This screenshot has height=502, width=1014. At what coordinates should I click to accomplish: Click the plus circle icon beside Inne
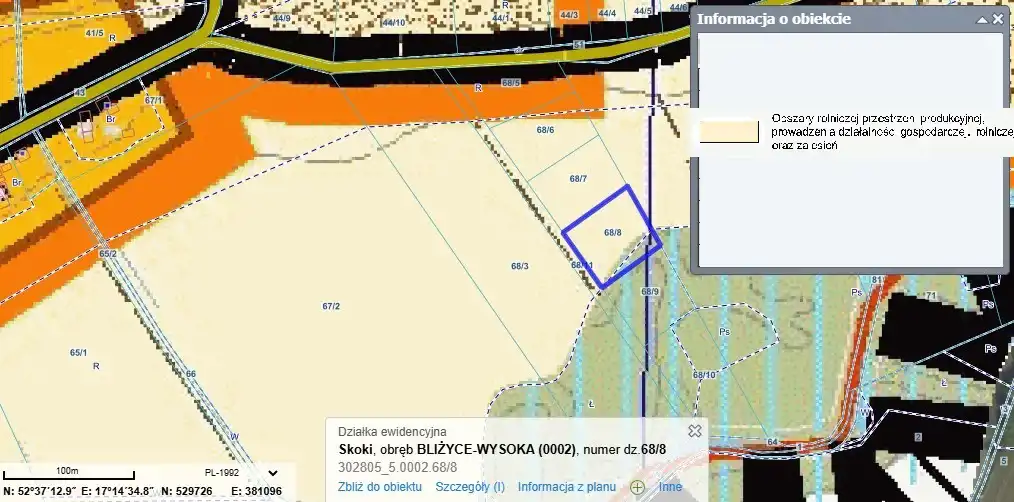tap(636, 487)
